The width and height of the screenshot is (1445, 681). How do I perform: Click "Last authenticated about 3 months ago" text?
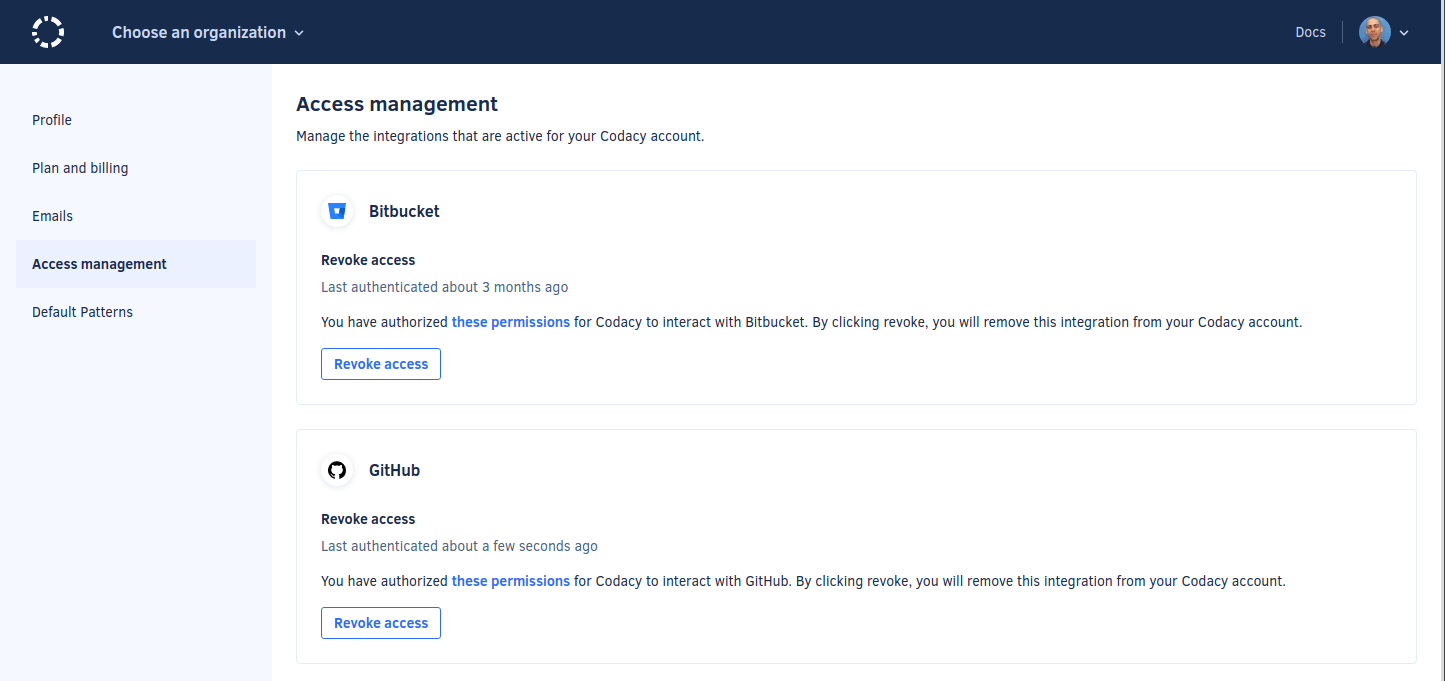(x=444, y=287)
